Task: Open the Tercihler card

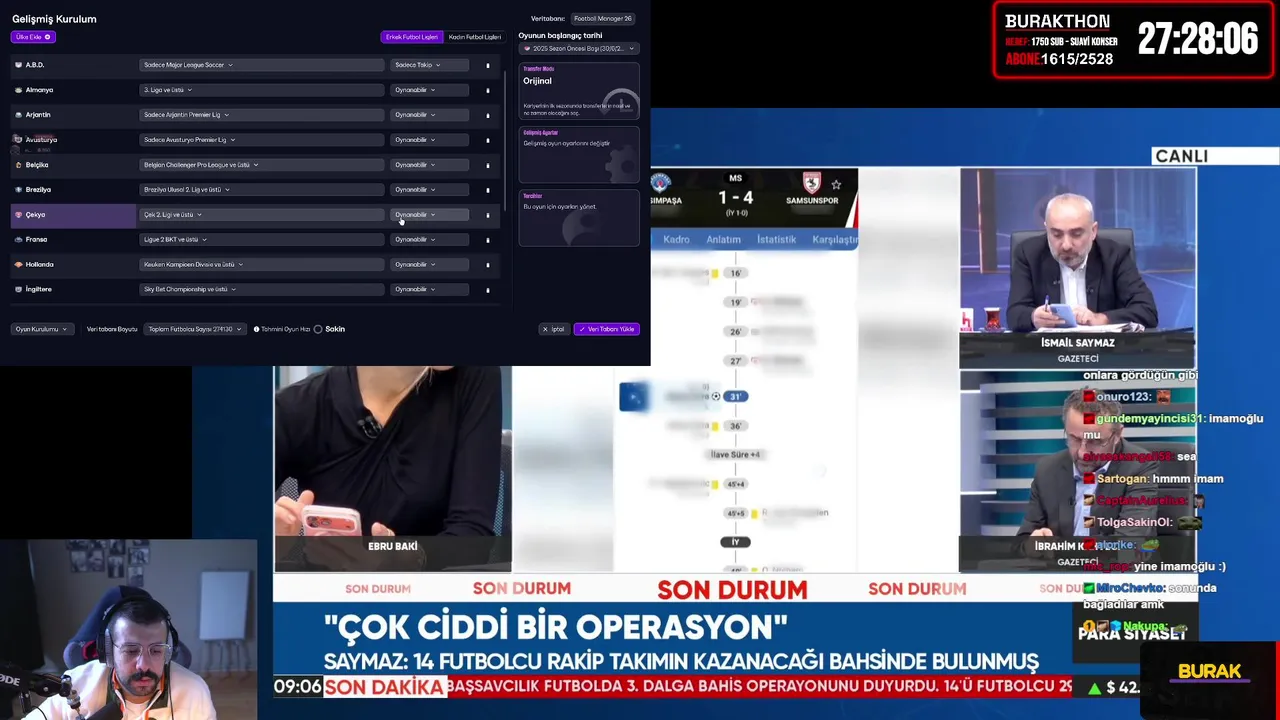Action: click(579, 218)
